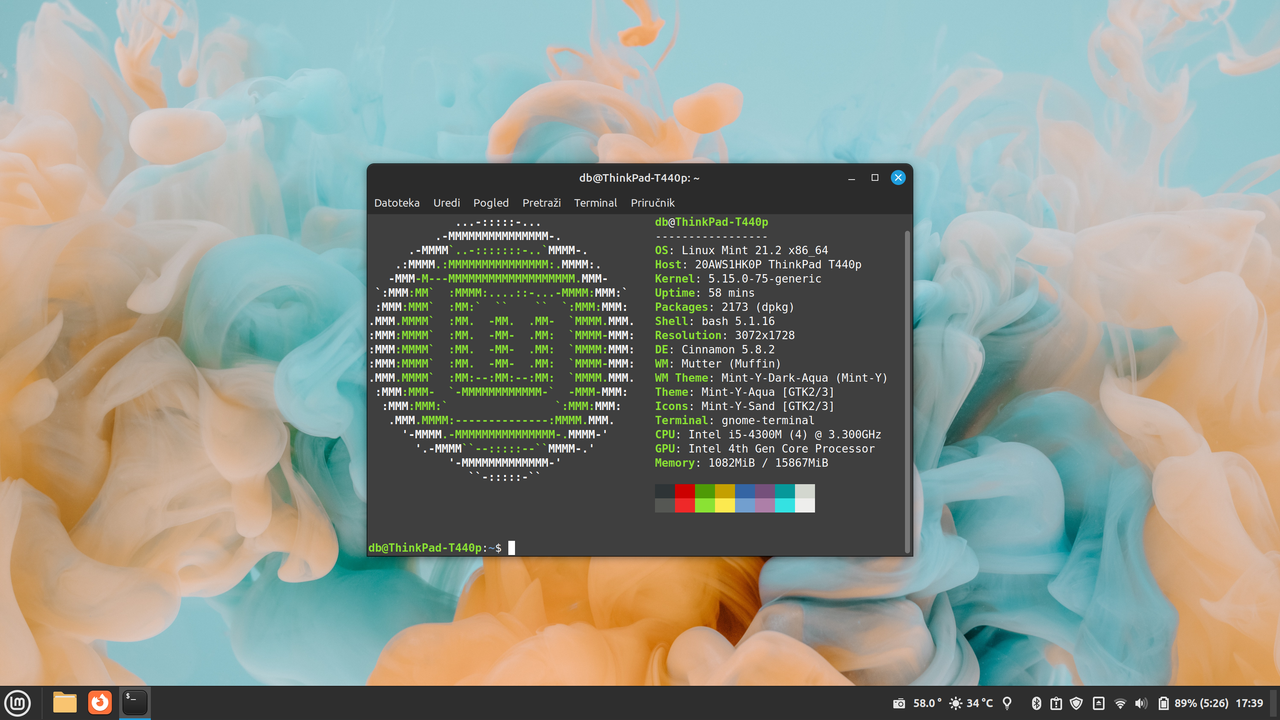Click the bright yellow color block
Viewport: 1280px width, 720px height.
tap(725, 505)
